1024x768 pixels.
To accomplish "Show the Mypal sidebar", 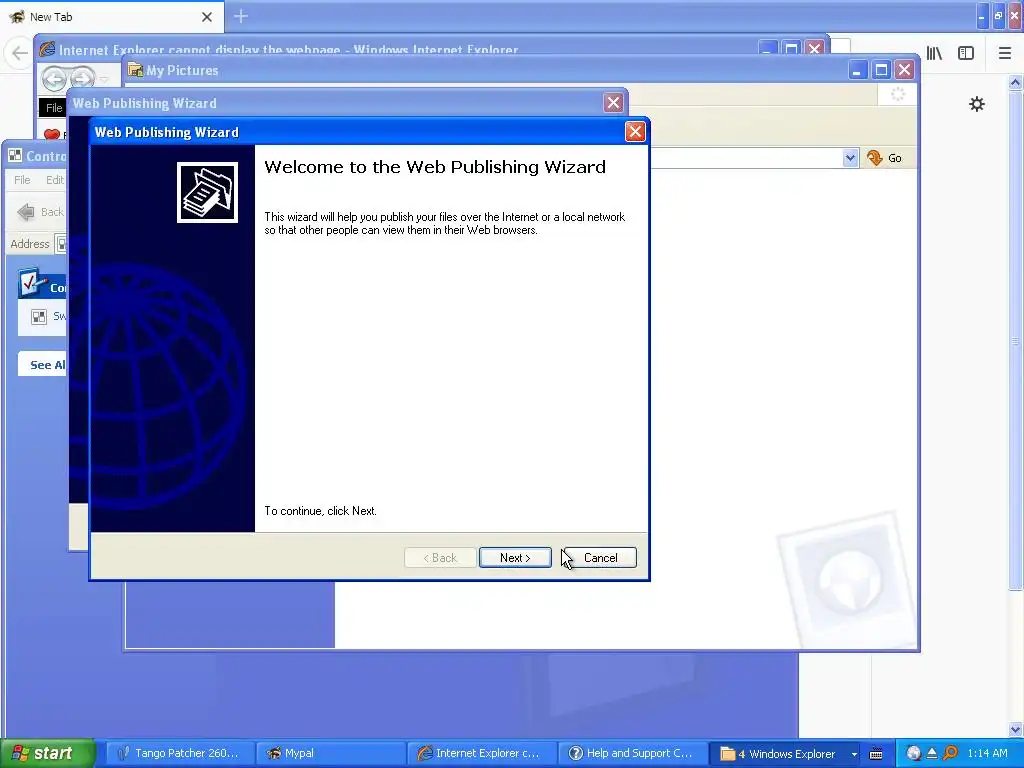I will click(x=966, y=53).
